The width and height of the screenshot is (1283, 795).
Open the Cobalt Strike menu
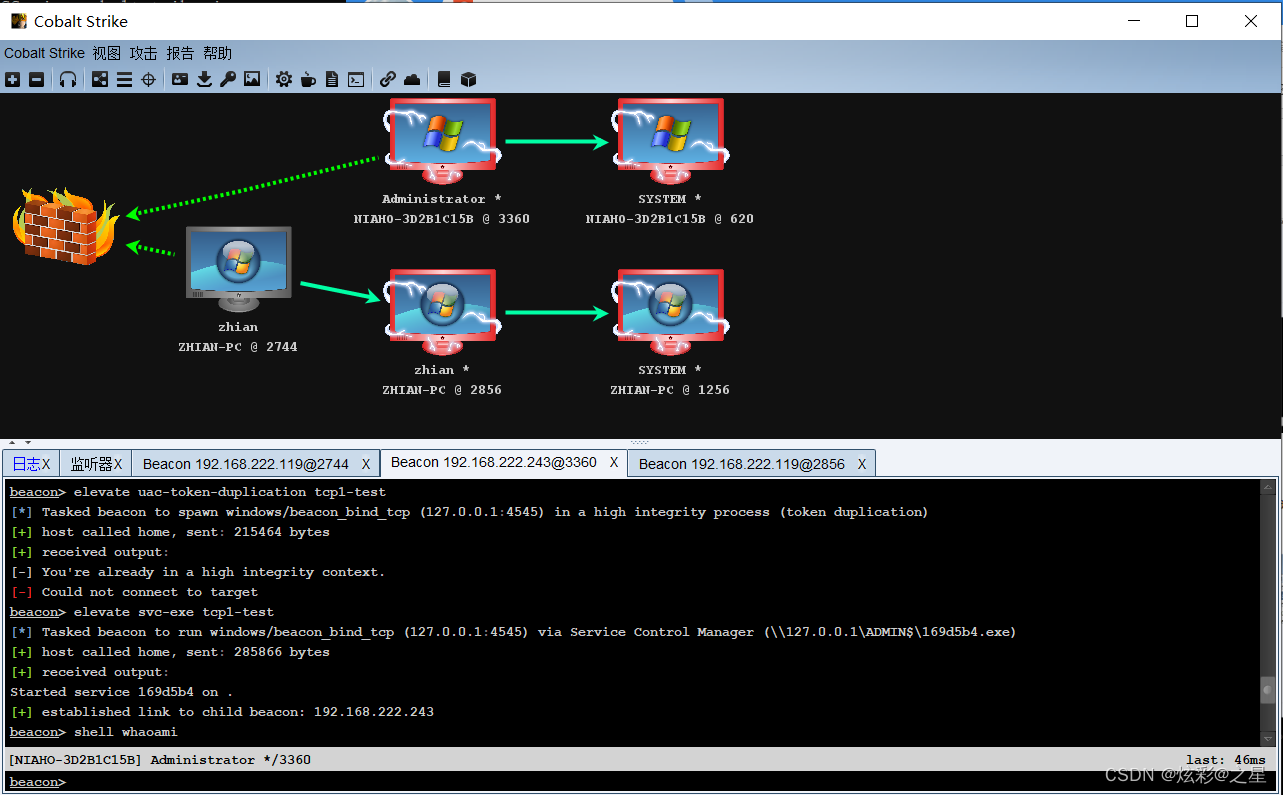point(44,53)
